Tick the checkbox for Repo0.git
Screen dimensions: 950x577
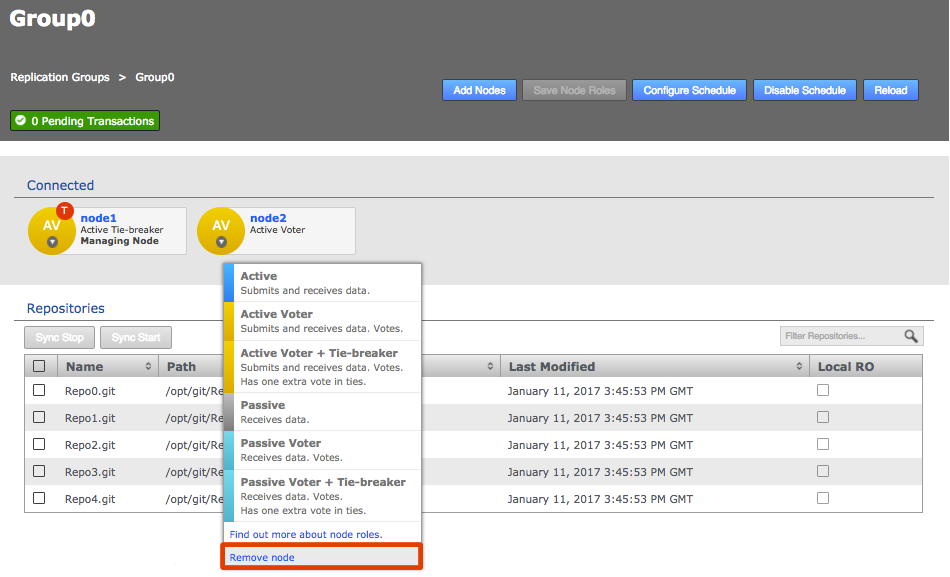(x=39, y=390)
